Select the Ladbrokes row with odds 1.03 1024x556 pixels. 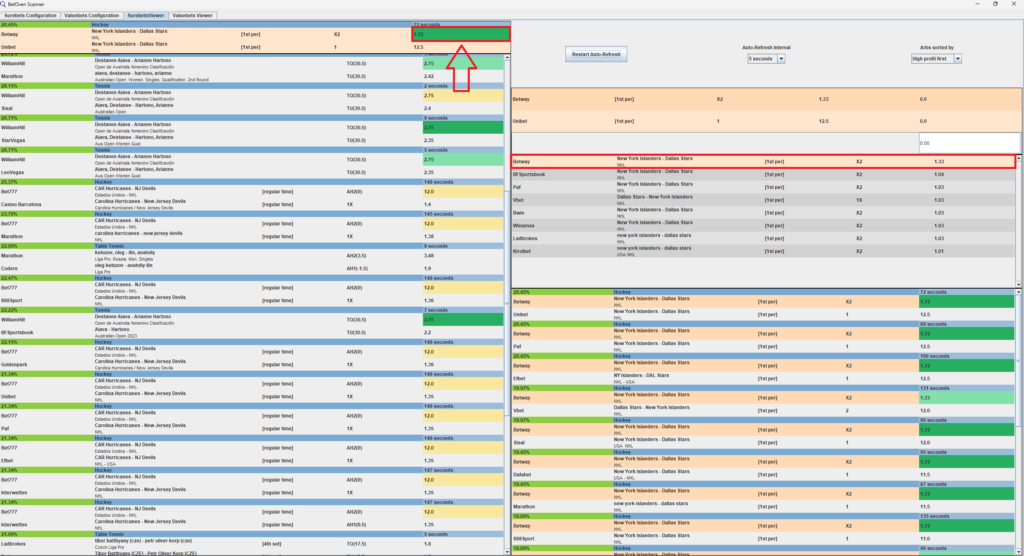(x=763, y=238)
